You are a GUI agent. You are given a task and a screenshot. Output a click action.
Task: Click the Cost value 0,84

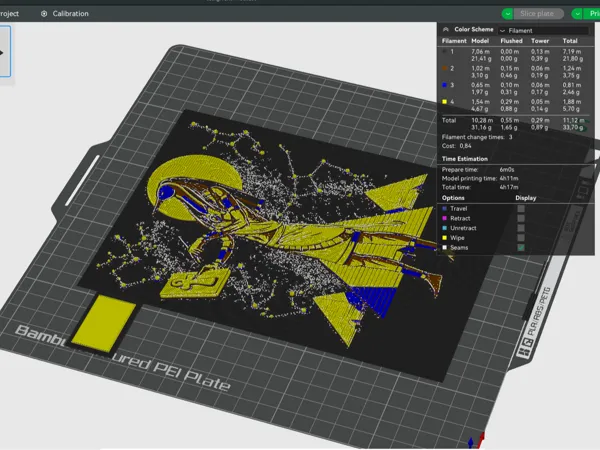coord(465,146)
